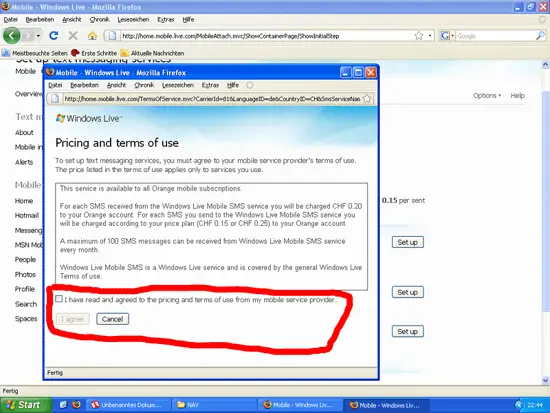Bookmark page with star in main address bar
Viewport: 550px width, 413px height.
point(419,35)
